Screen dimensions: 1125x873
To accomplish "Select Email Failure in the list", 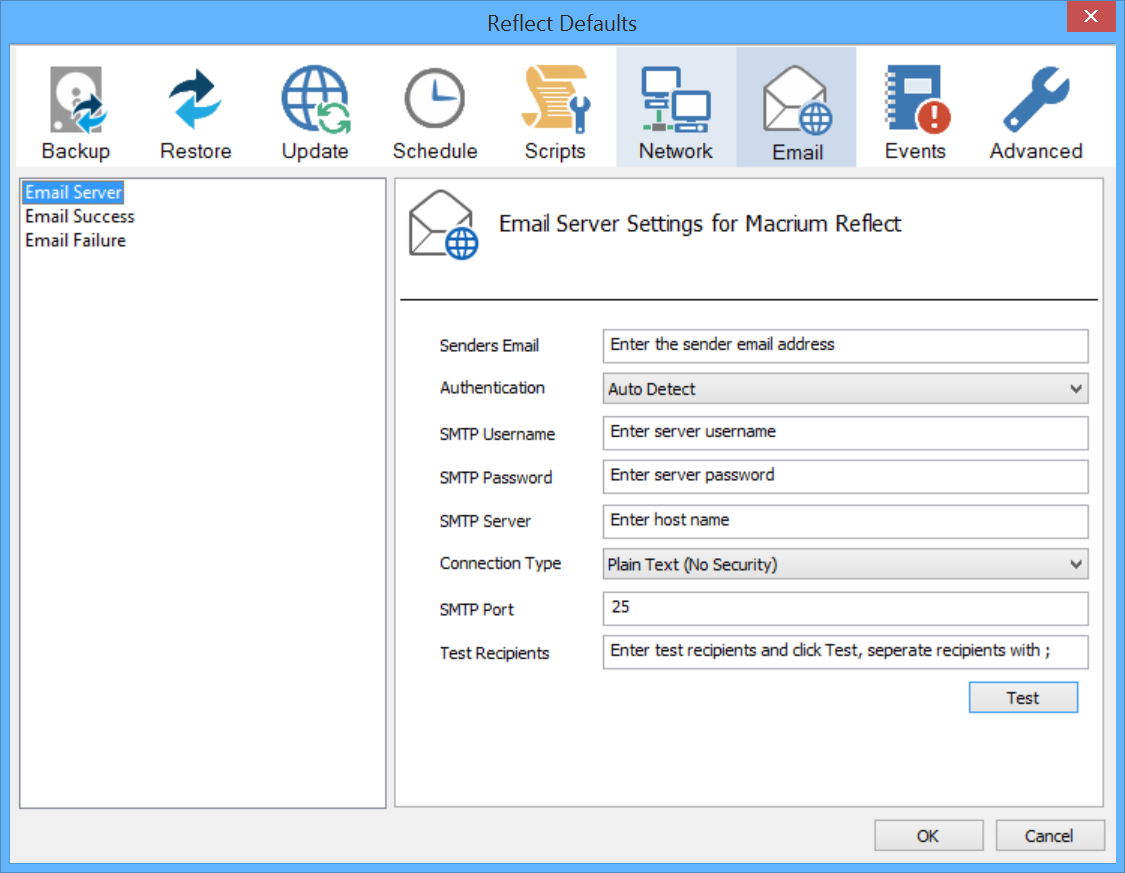I will click(76, 240).
